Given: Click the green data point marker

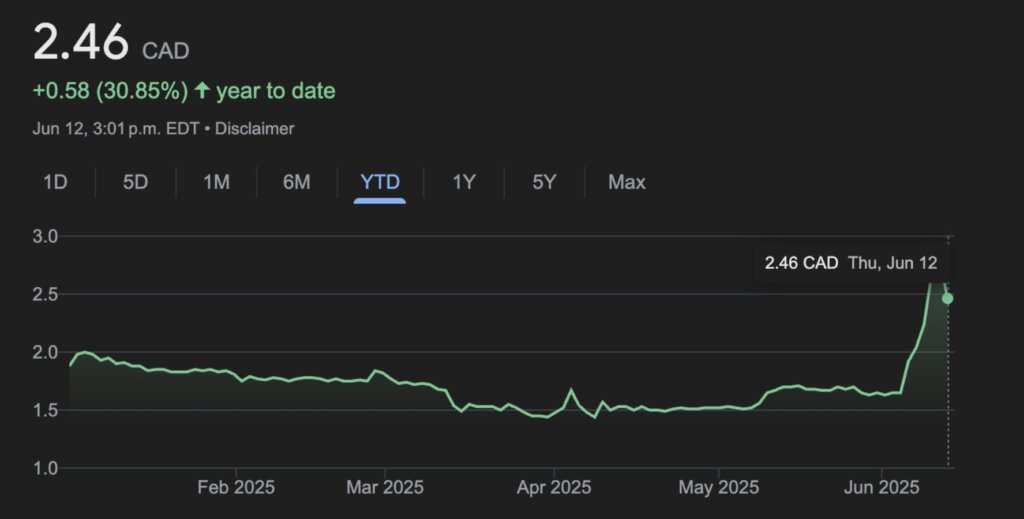Looking at the screenshot, I should coord(948,298).
